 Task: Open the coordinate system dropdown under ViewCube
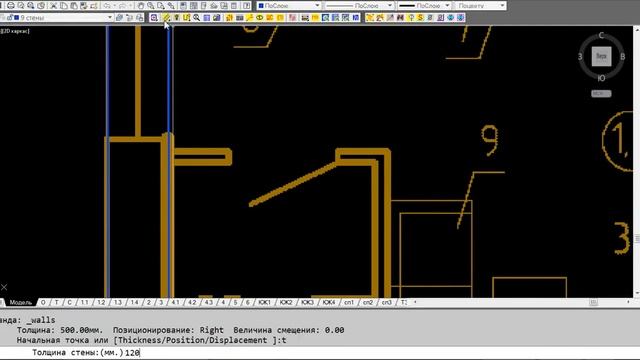(x=601, y=93)
